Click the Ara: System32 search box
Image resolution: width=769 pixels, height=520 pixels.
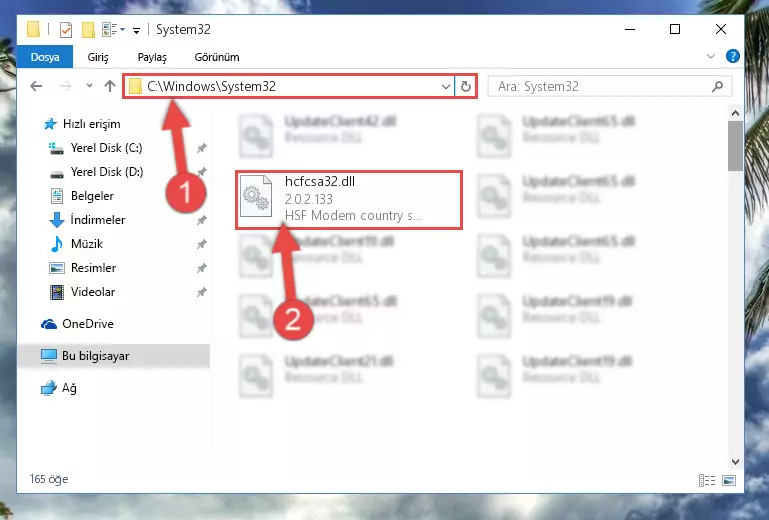coord(609,87)
